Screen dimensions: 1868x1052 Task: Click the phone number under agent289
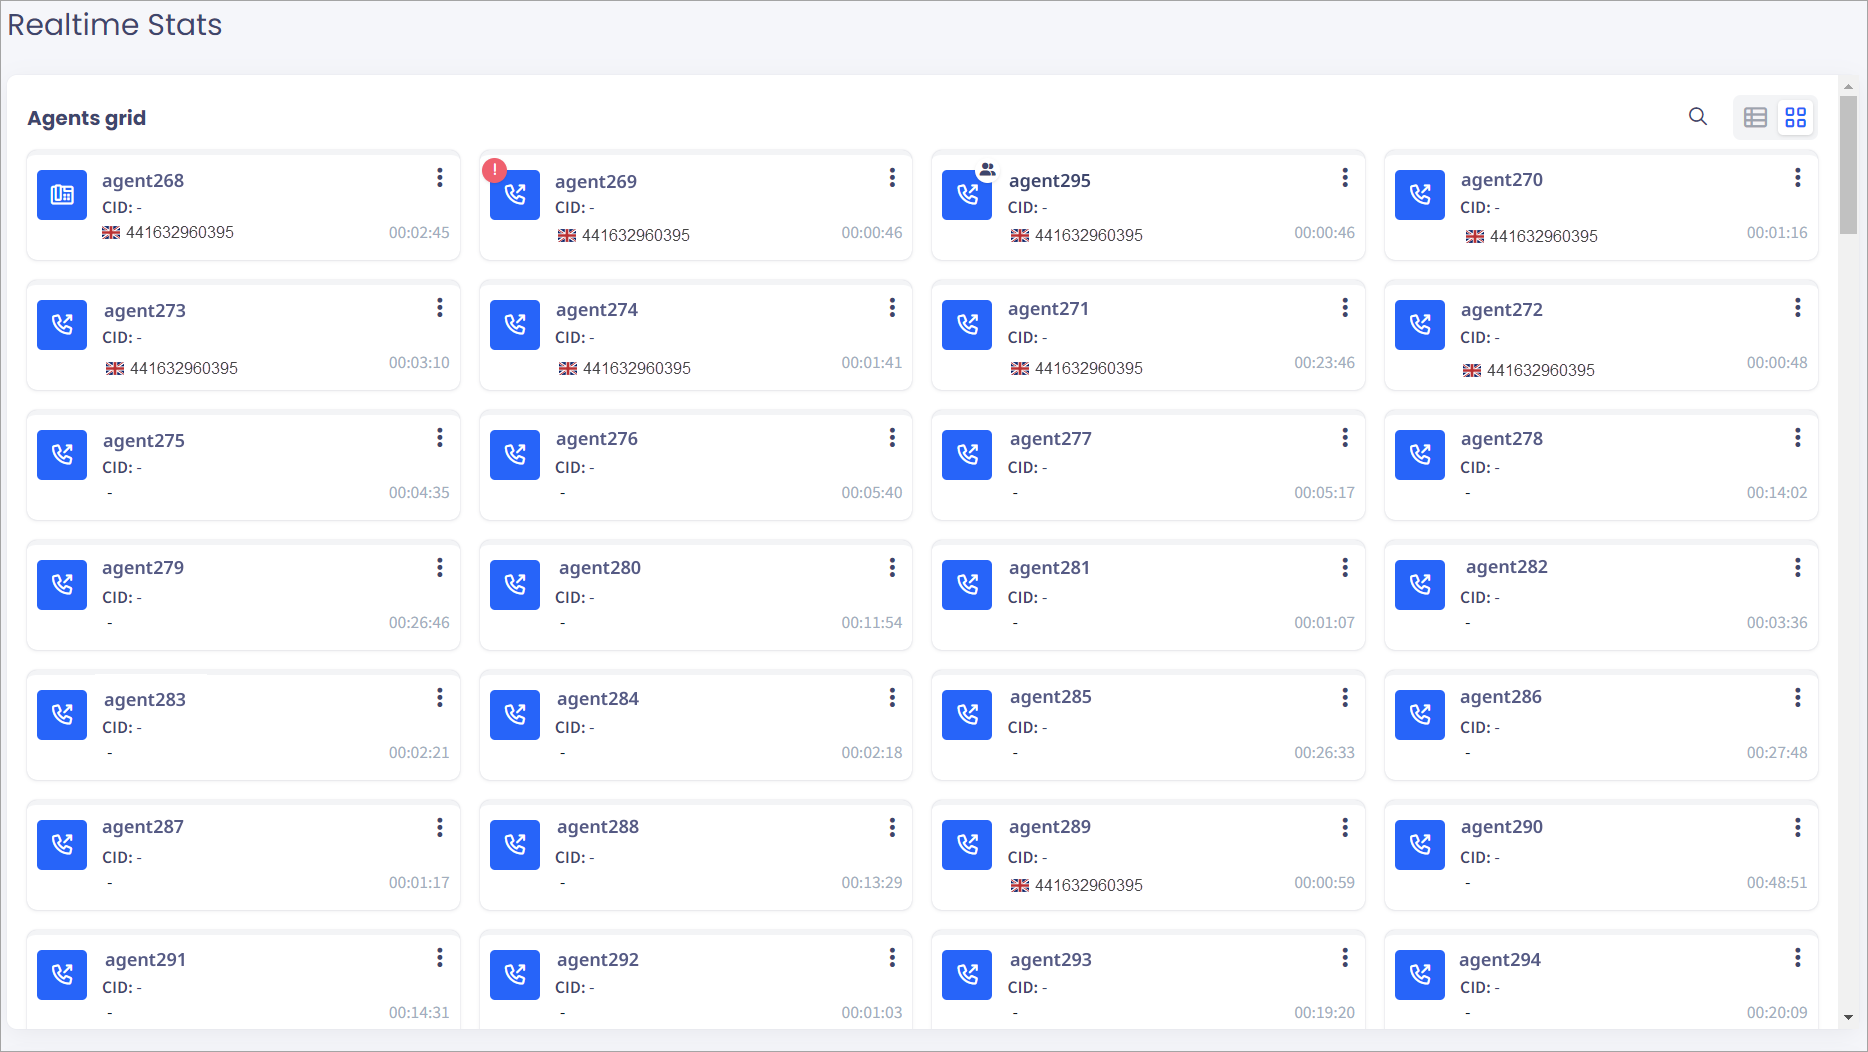pyautogui.click(x=1088, y=885)
